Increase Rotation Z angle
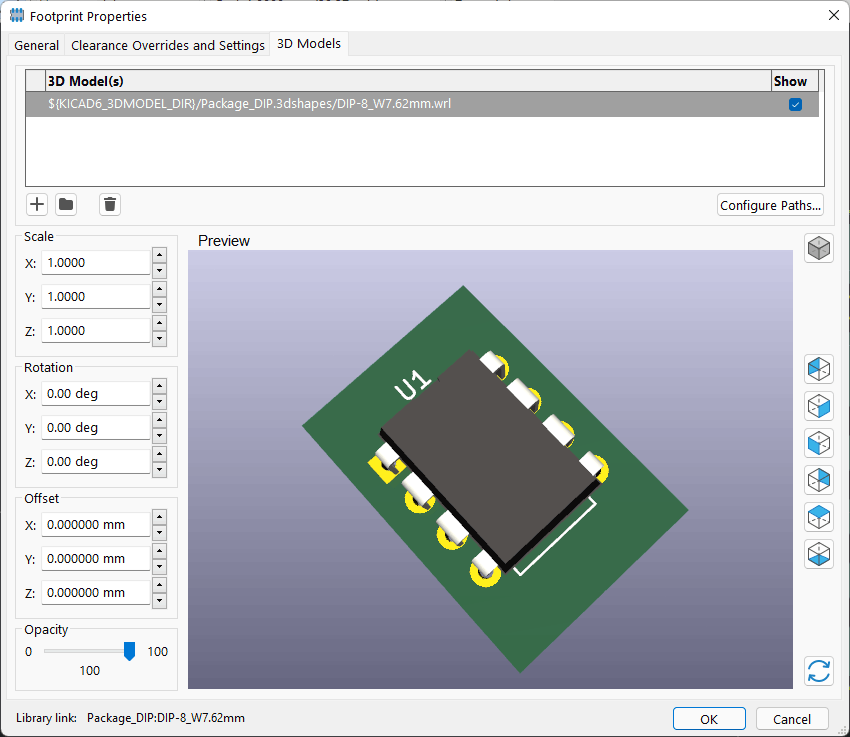Viewport: 850px width, 737px height. point(159,454)
